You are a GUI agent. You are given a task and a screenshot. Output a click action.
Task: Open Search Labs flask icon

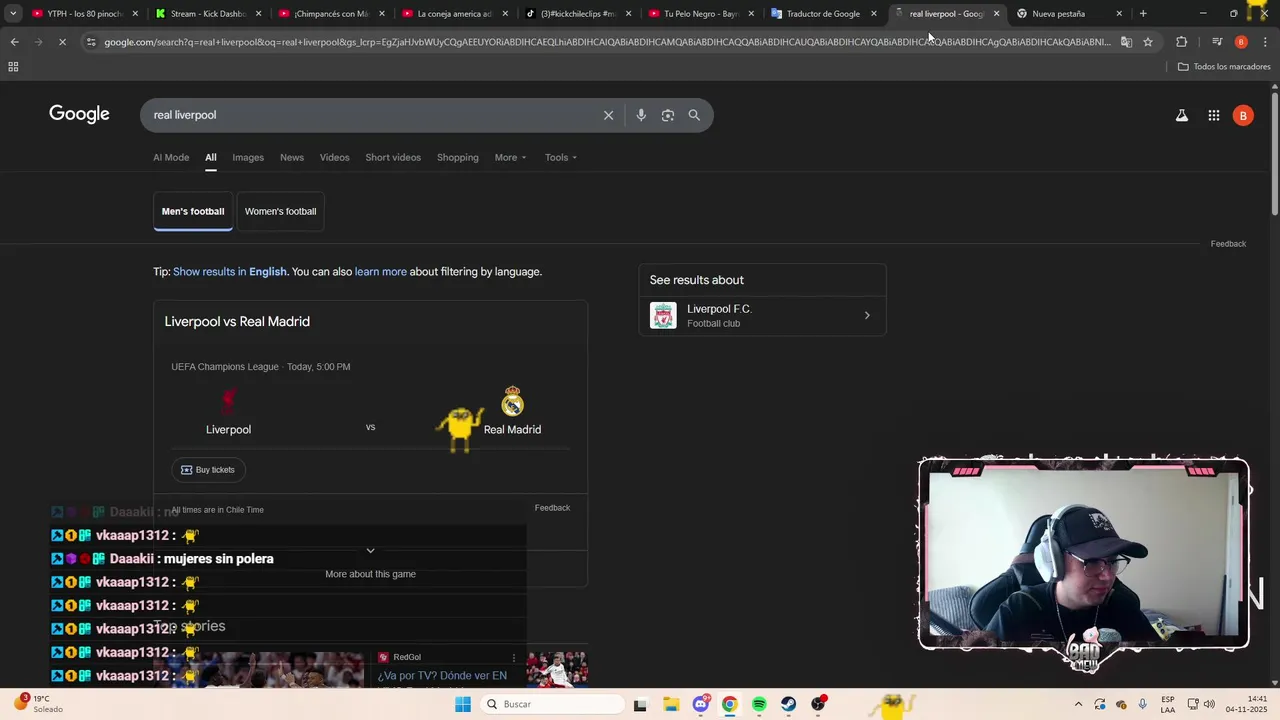(x=1182, y=115)
